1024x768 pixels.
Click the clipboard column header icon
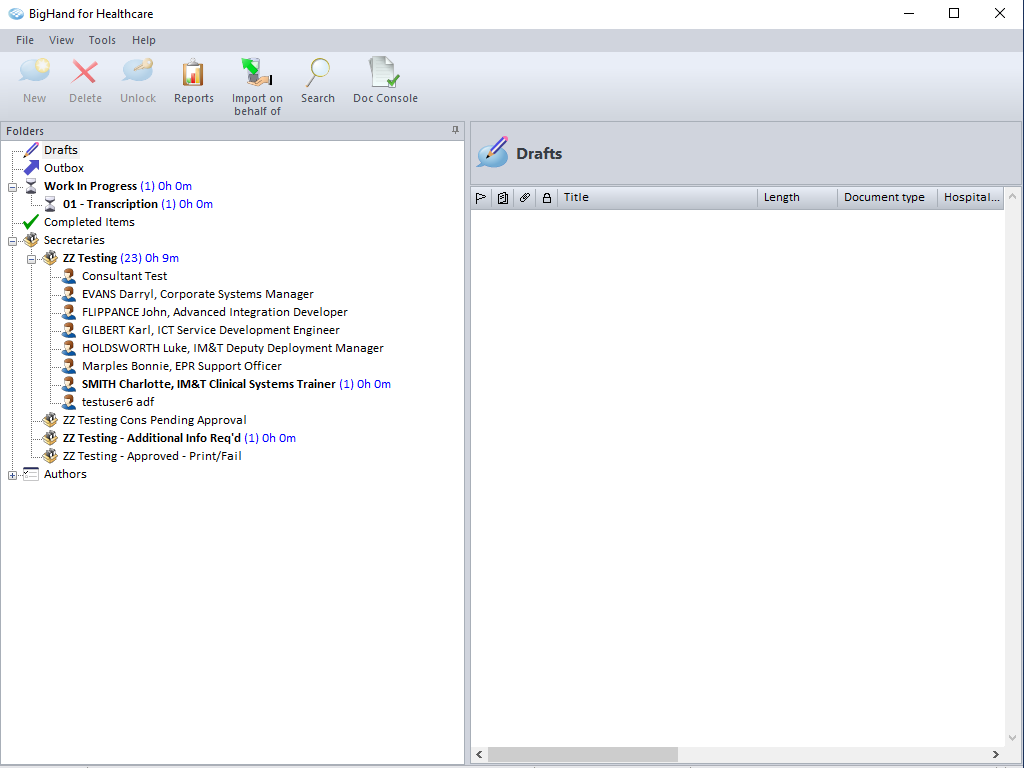pos(503,198)
